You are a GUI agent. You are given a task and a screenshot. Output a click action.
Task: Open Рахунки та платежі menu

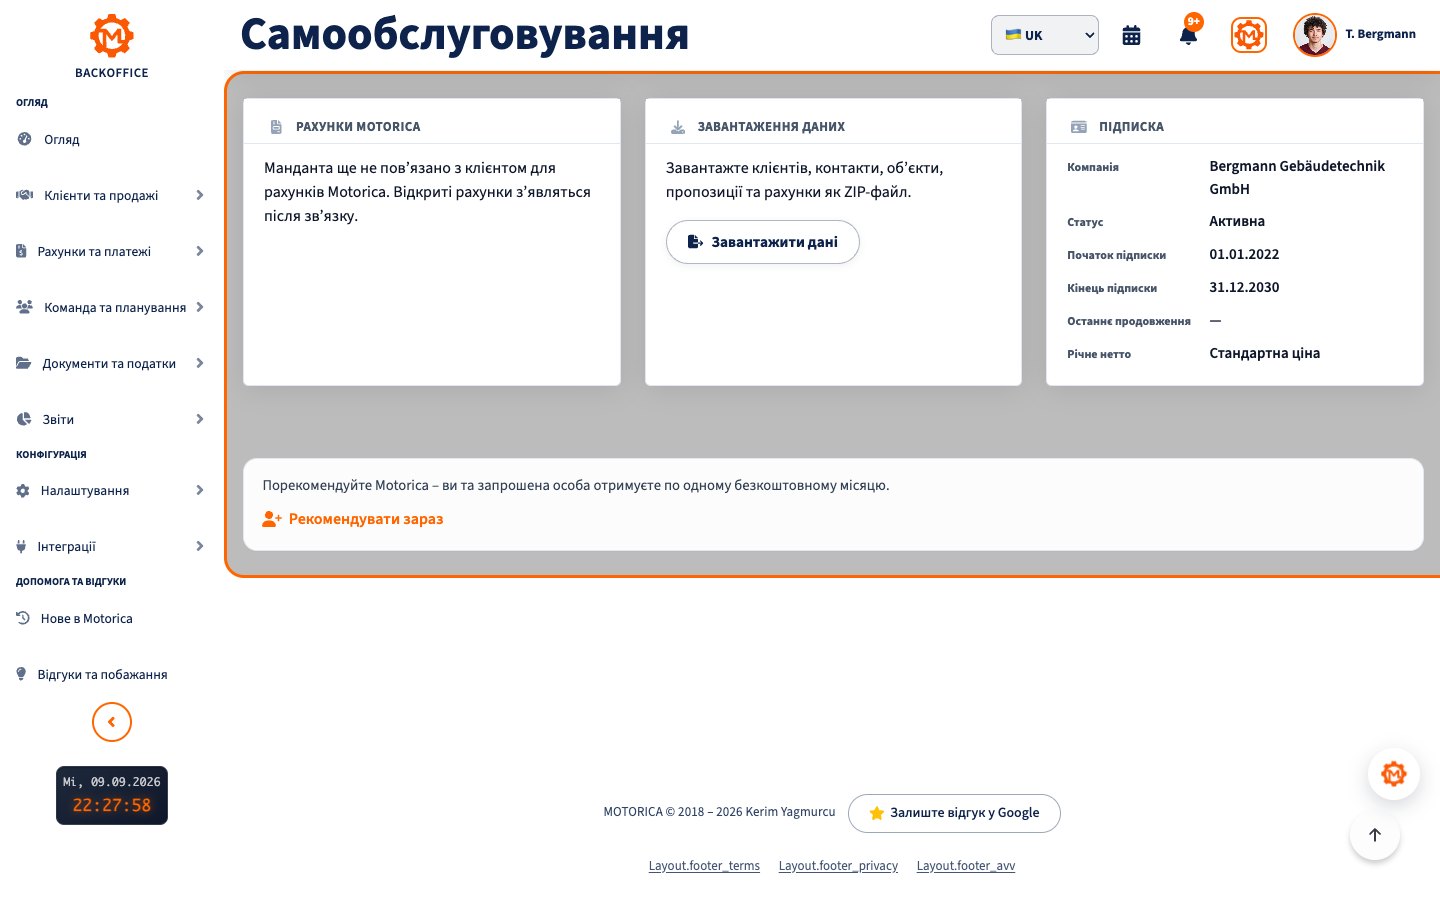(x=94, y=251)
